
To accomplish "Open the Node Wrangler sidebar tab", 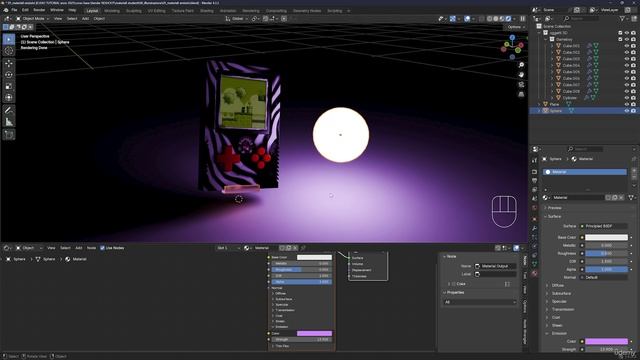I will pos(525,331).
